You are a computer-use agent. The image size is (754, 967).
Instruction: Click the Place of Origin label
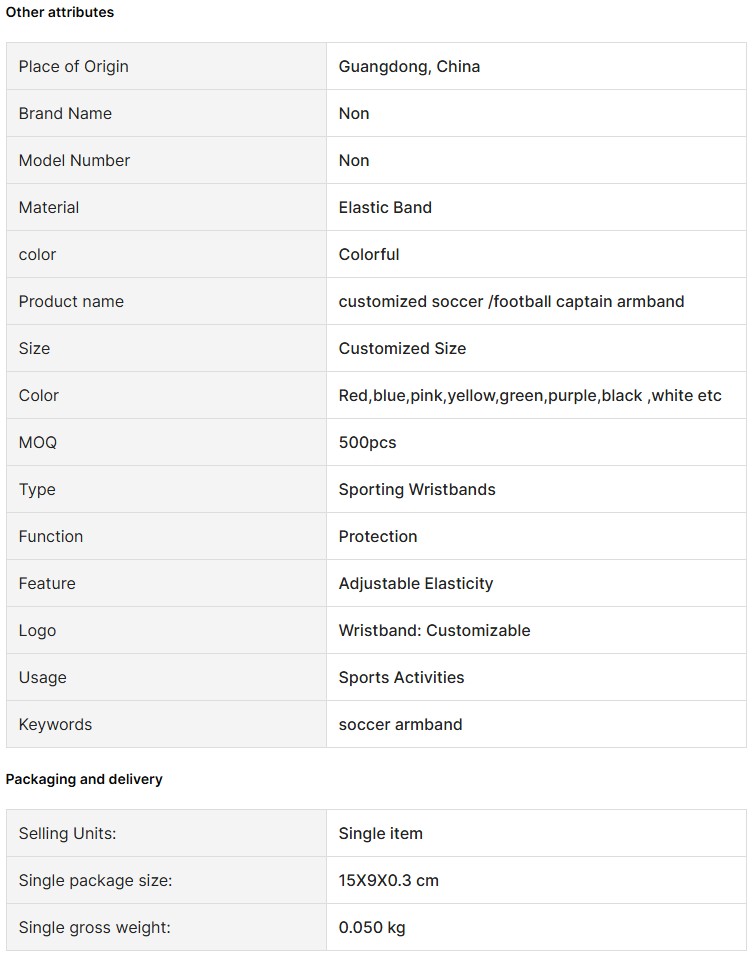pyautogui.click(x=73, y=67)
